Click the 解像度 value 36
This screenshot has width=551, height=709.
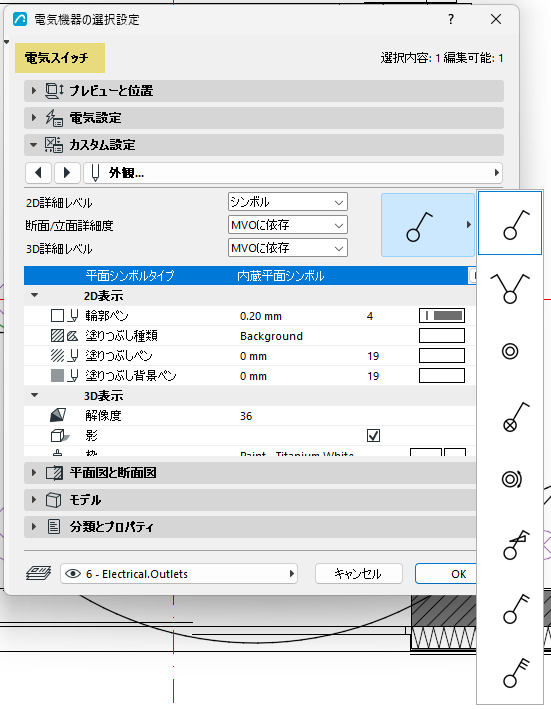pos(246,416)
